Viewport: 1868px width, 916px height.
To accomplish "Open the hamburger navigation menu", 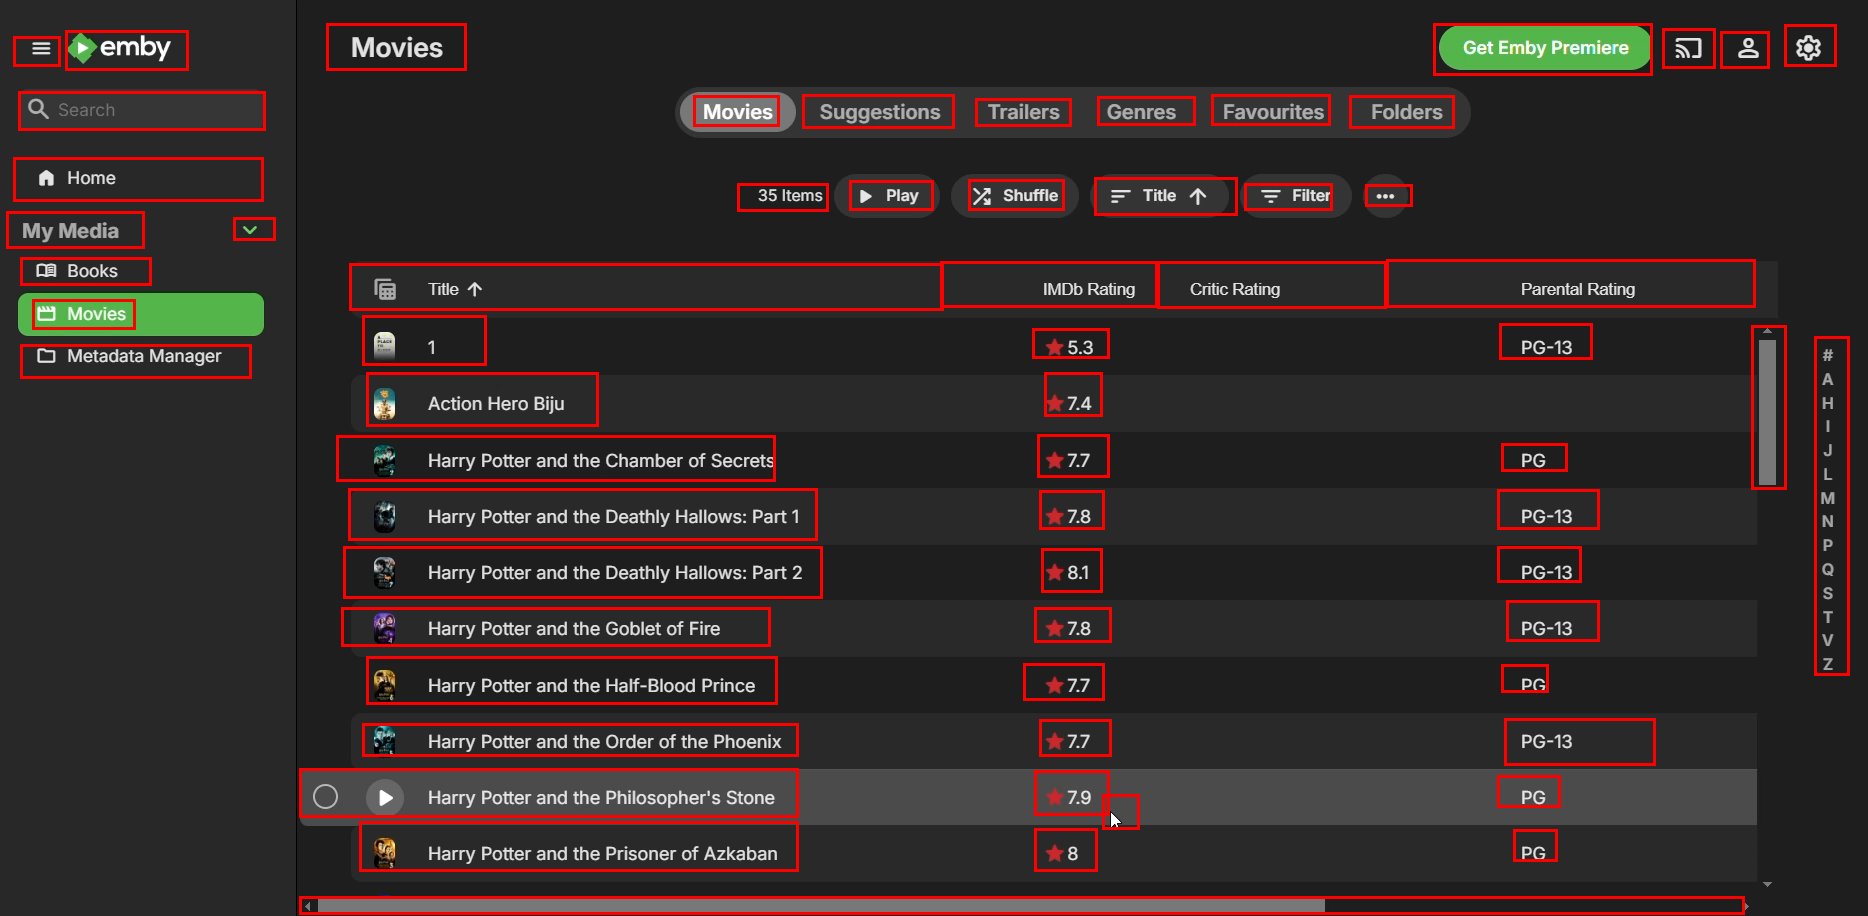I will click(41, 49).
